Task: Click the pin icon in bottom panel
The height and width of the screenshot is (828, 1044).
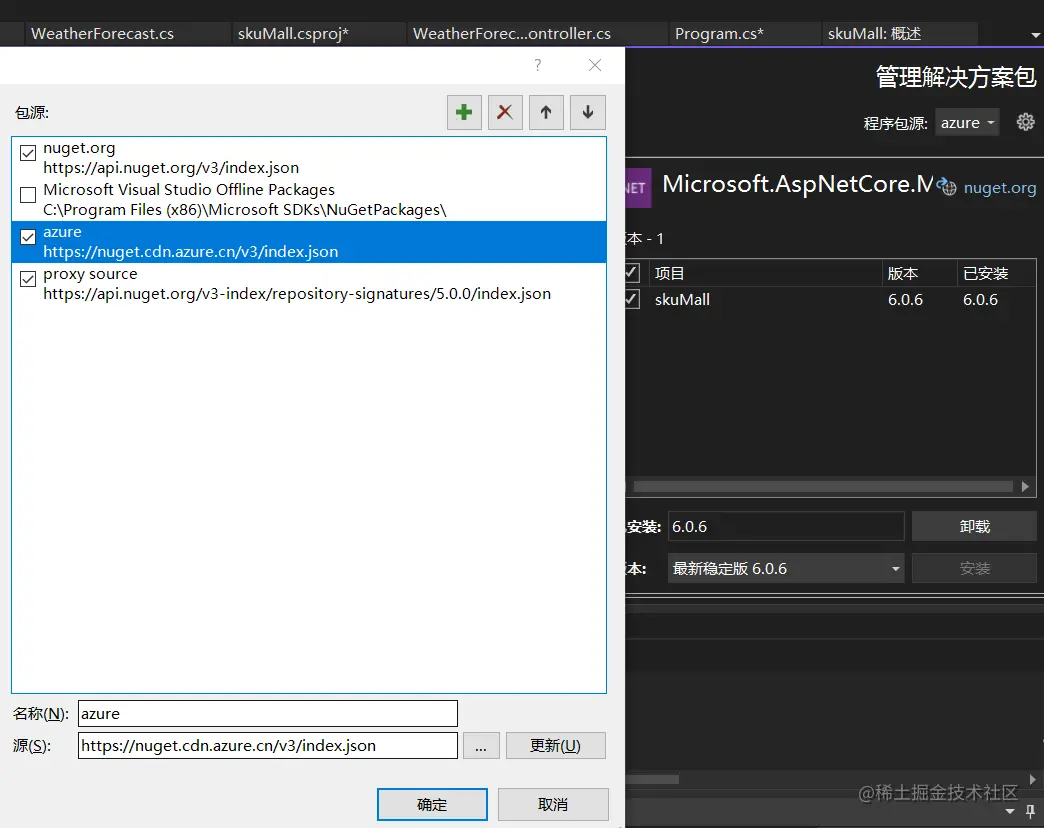Action: tap(1030, 811)
